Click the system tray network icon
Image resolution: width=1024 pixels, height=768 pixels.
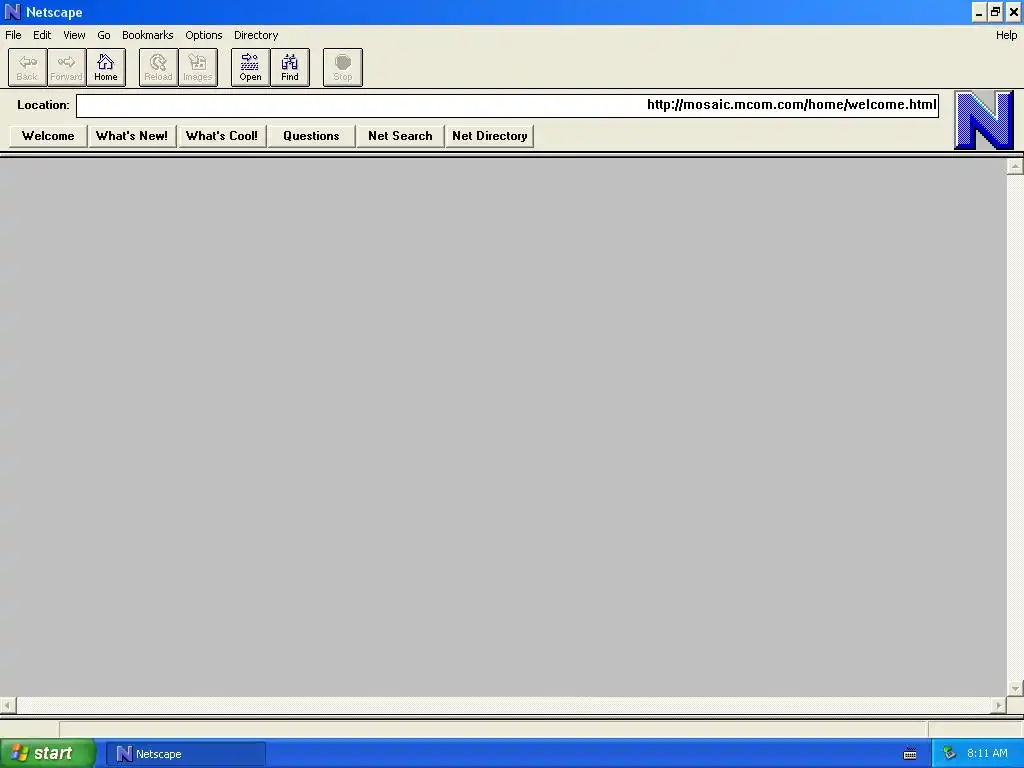(x=949, y=754)
